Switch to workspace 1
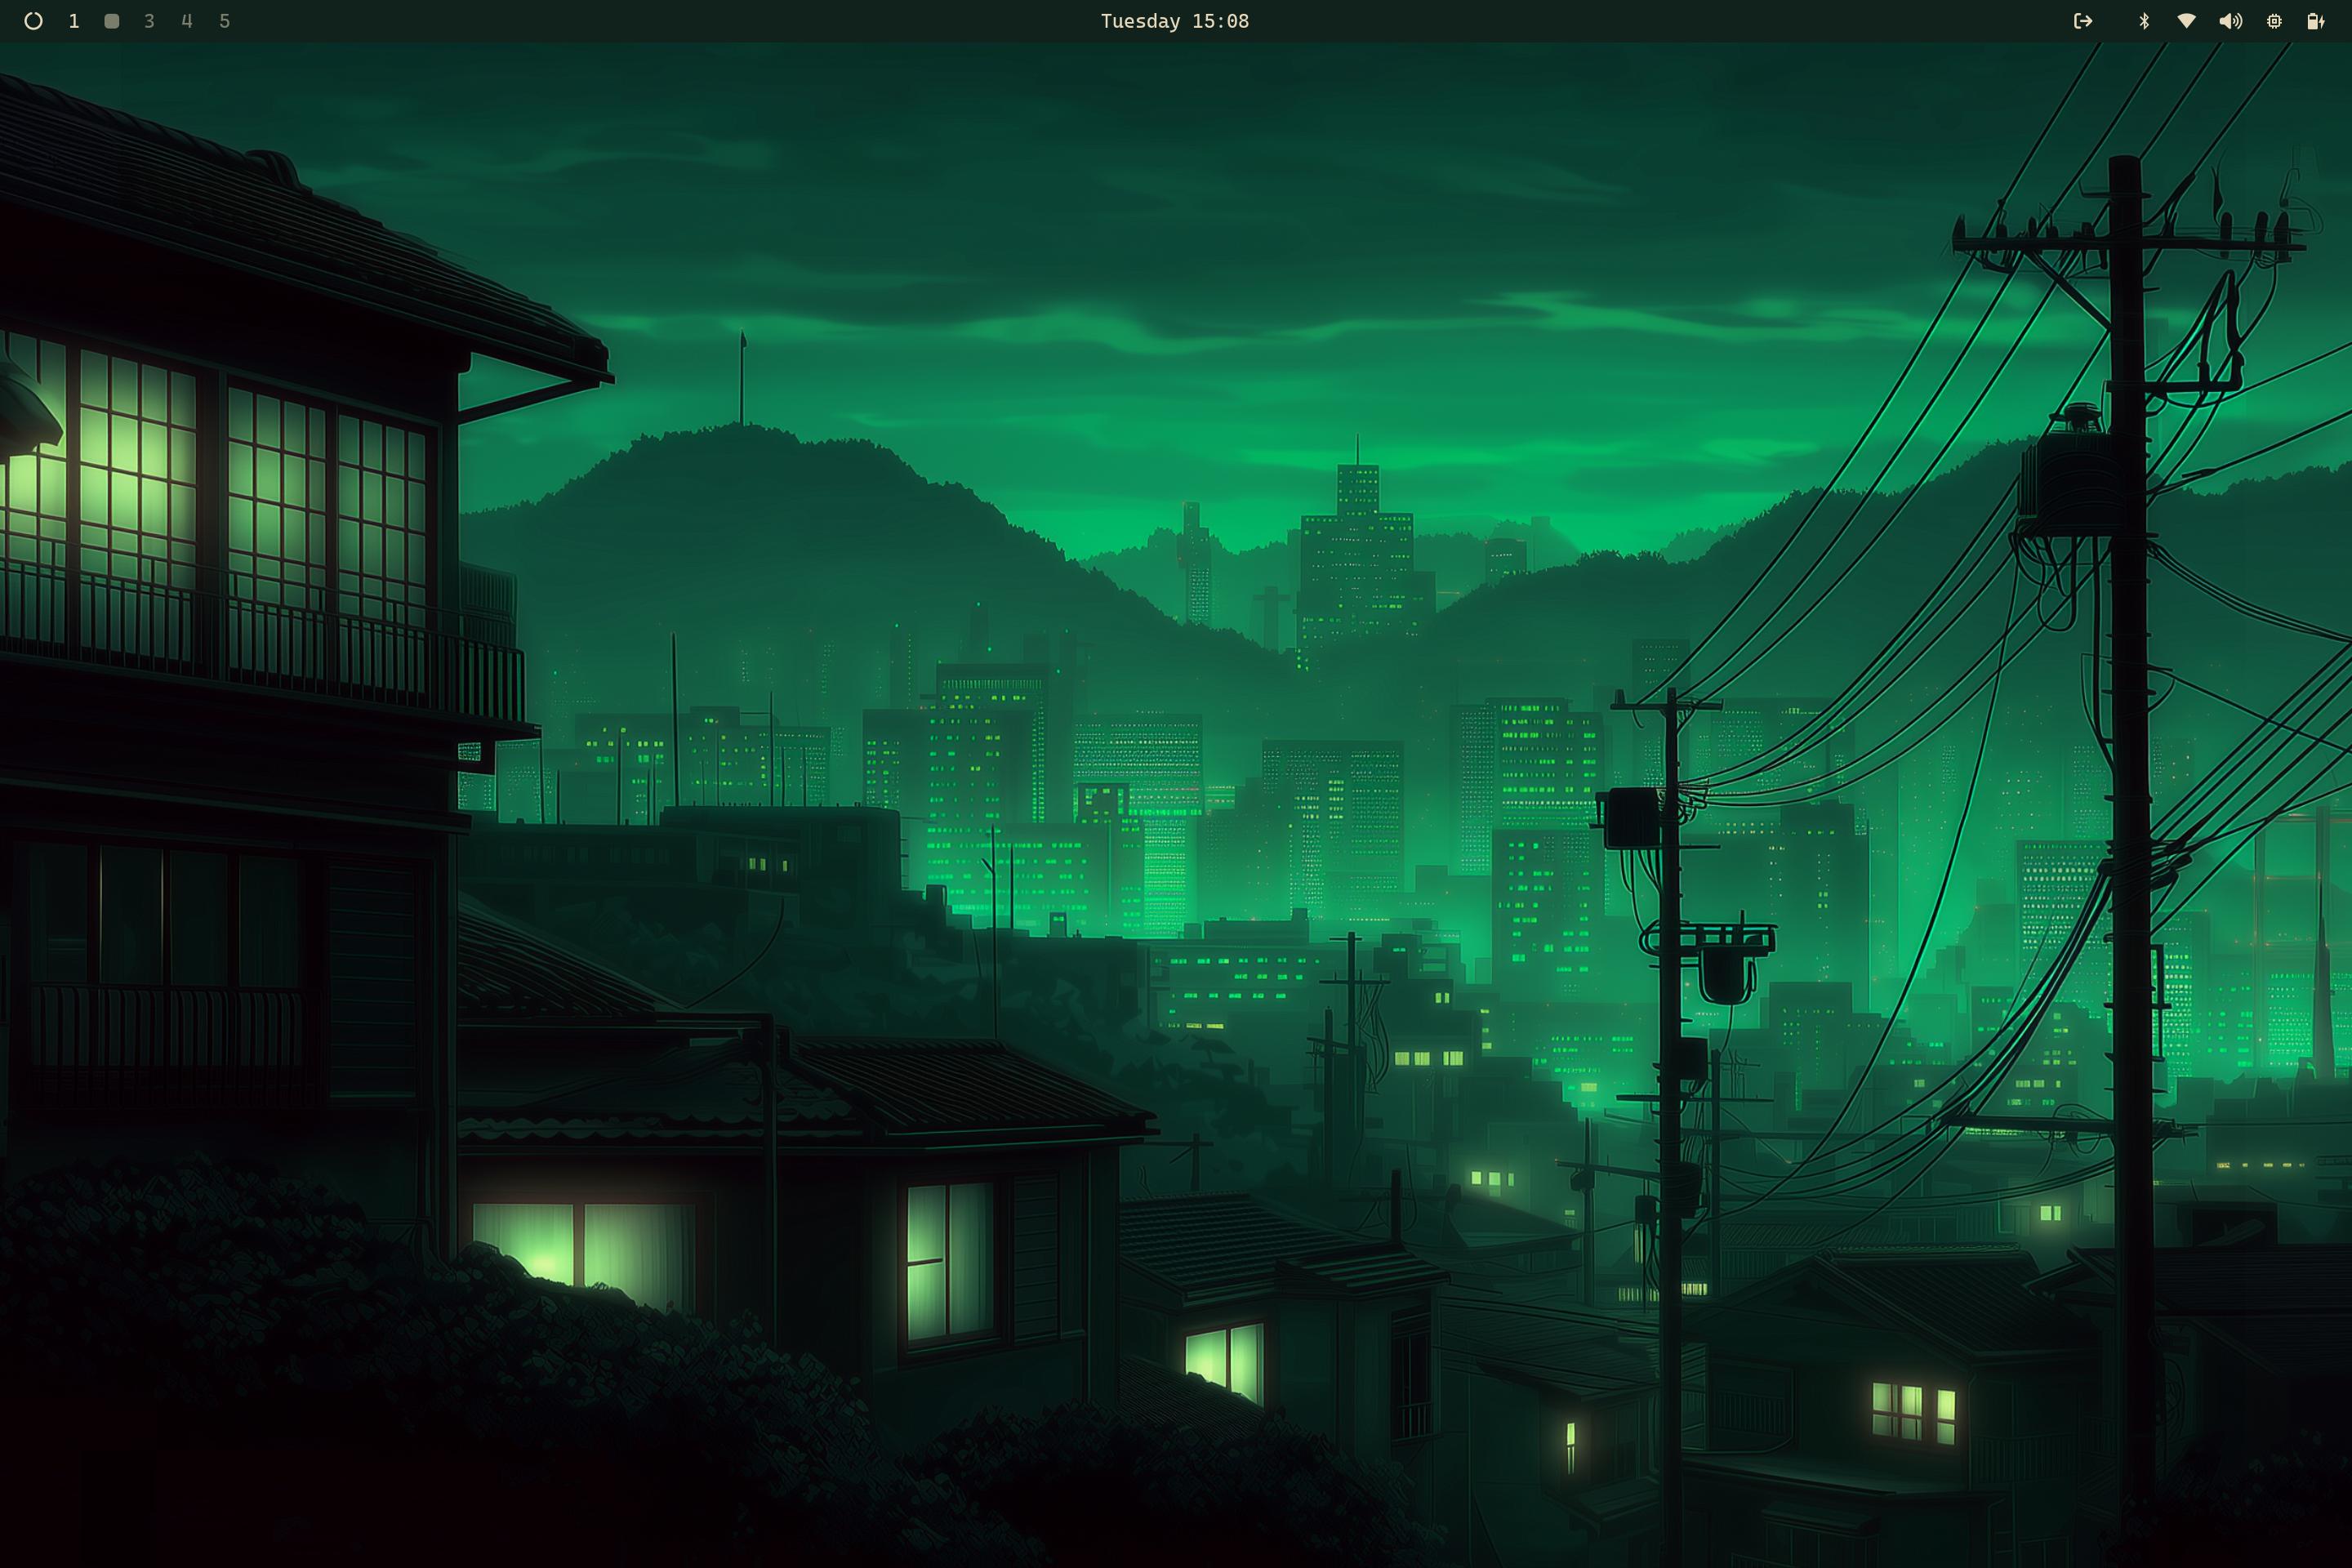This screenshot has width=2352, height=1568. [74, 21]
